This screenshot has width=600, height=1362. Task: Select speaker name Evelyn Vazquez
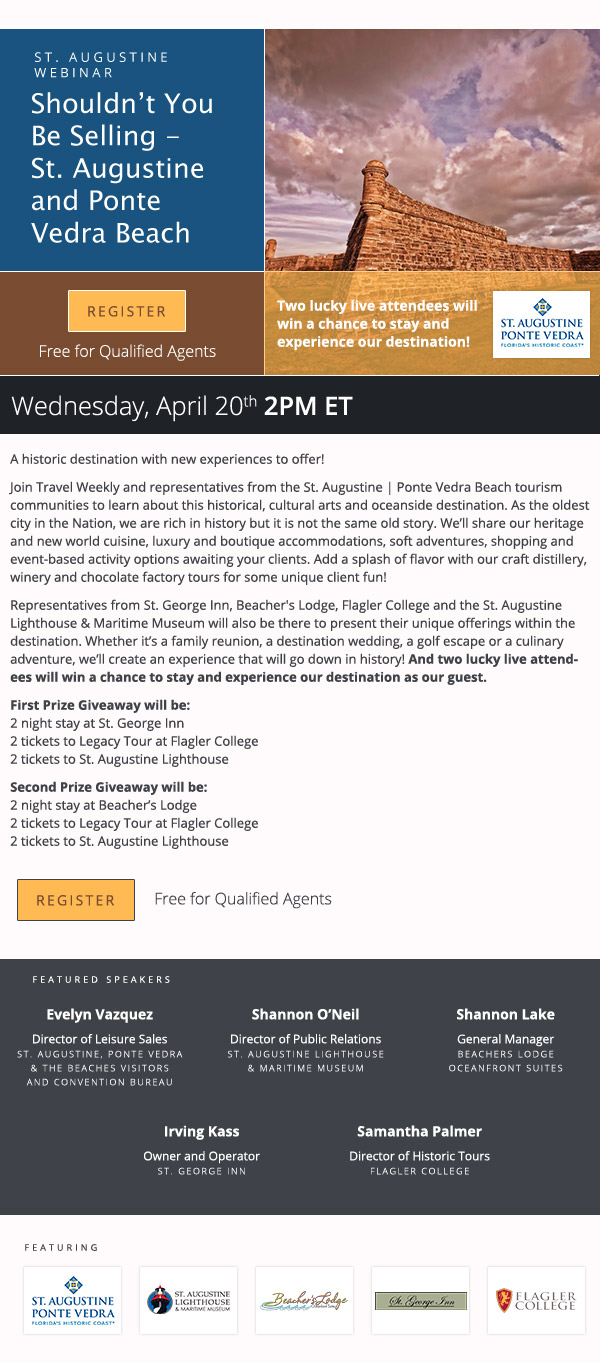[100, 1014]
